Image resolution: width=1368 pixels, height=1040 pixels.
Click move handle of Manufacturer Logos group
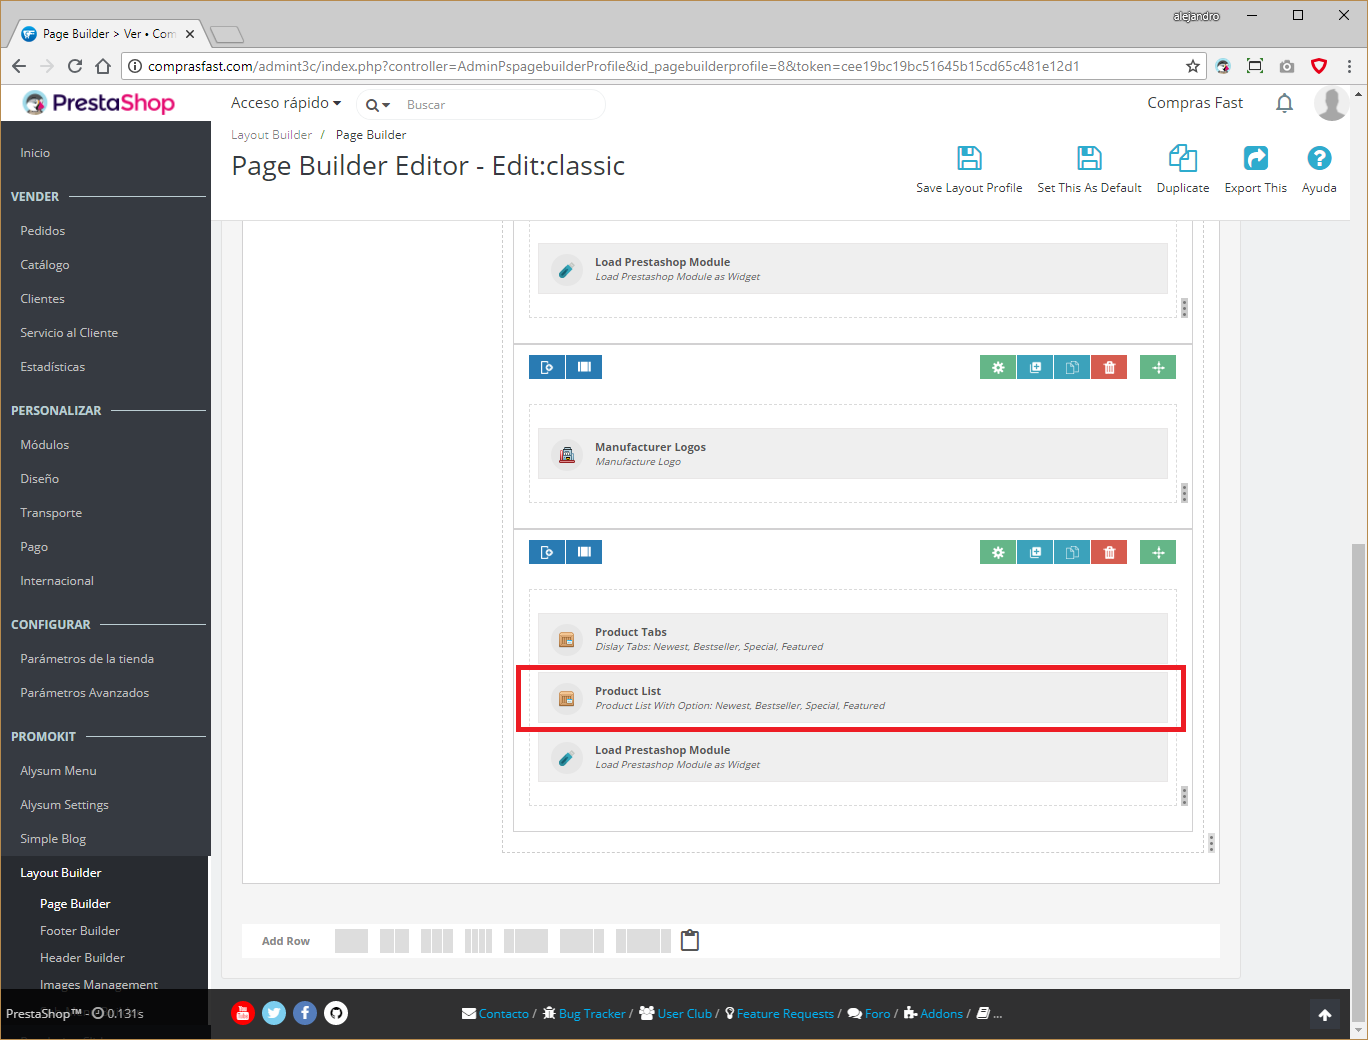point(1158,367)
